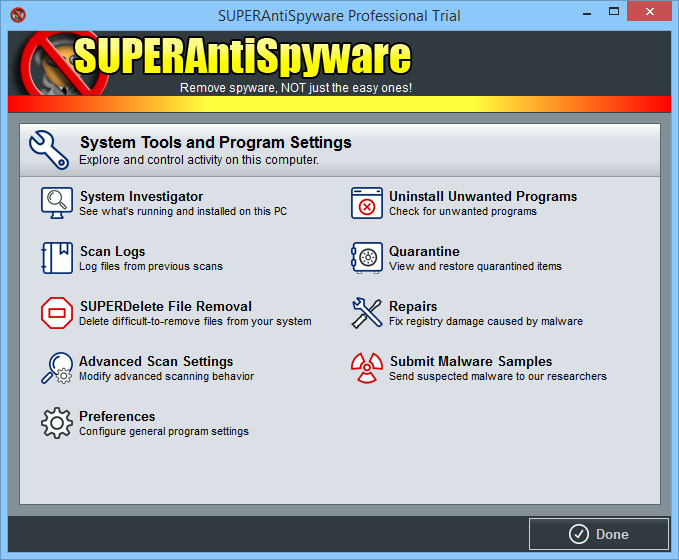Viewport: 679px width, 560px height.
Task: Click the Uninstall Unwanted Programs window icon
Action: (x=367, y=203)
